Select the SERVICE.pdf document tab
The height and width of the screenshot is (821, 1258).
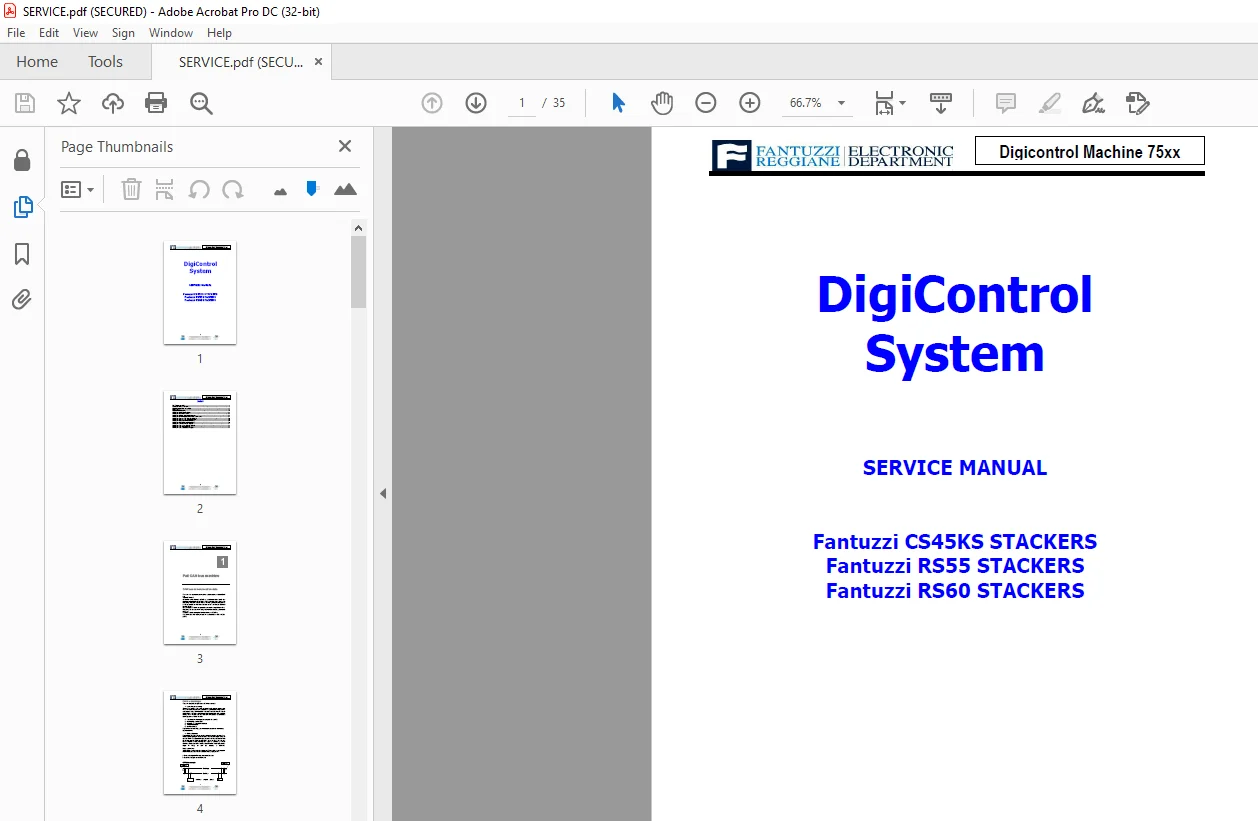241,62
